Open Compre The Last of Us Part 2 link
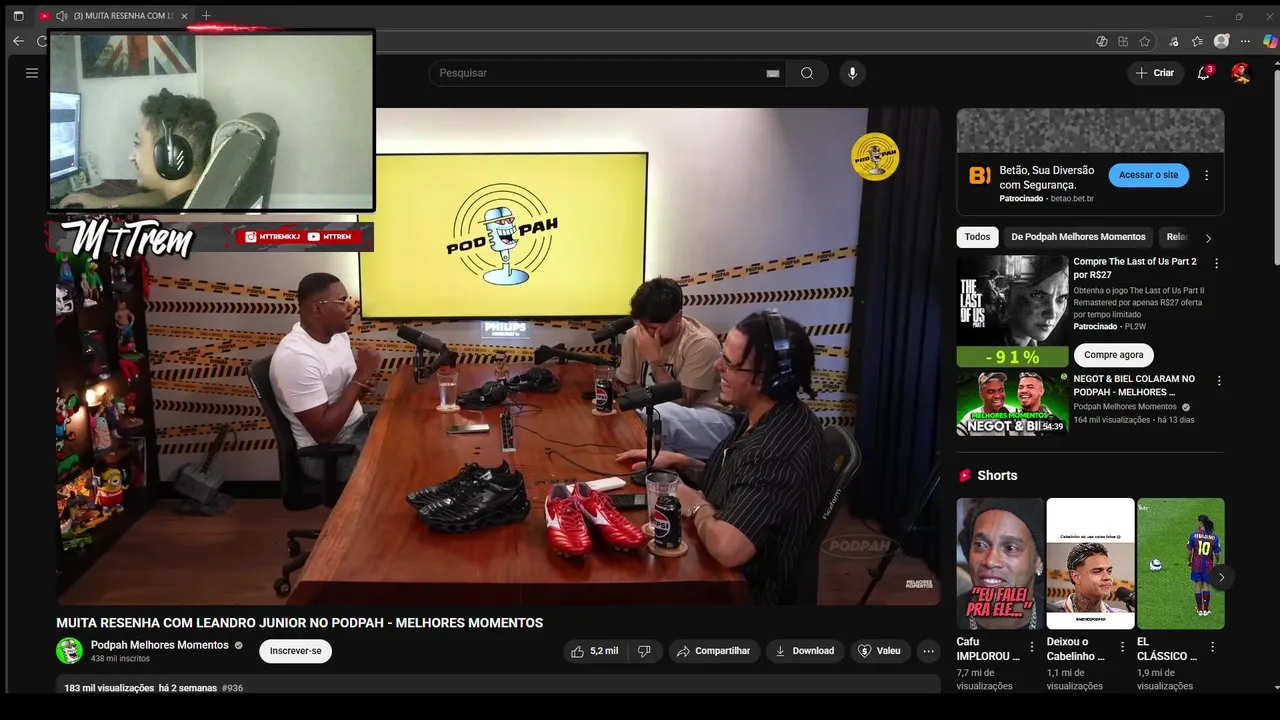1280x720 pixels. coord(1135,268)
